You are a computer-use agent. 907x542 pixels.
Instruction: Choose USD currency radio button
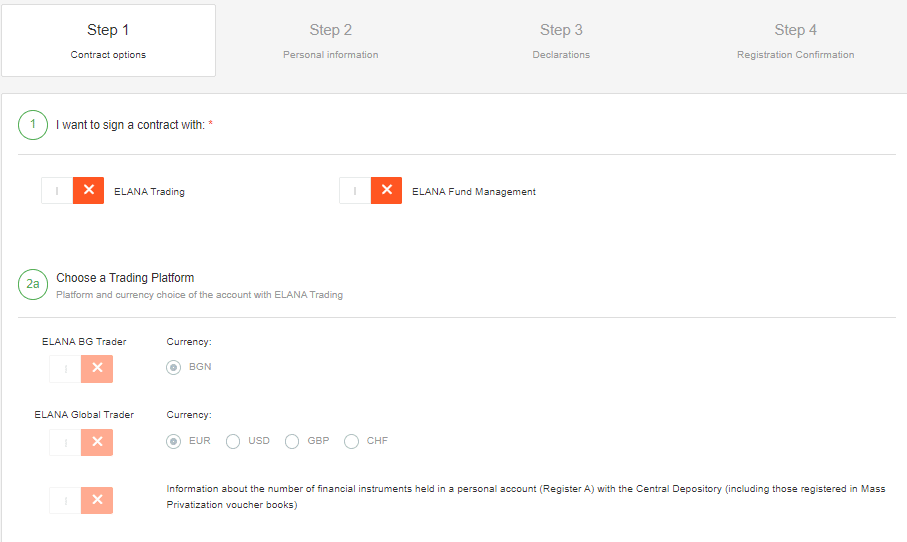(233, 441)
